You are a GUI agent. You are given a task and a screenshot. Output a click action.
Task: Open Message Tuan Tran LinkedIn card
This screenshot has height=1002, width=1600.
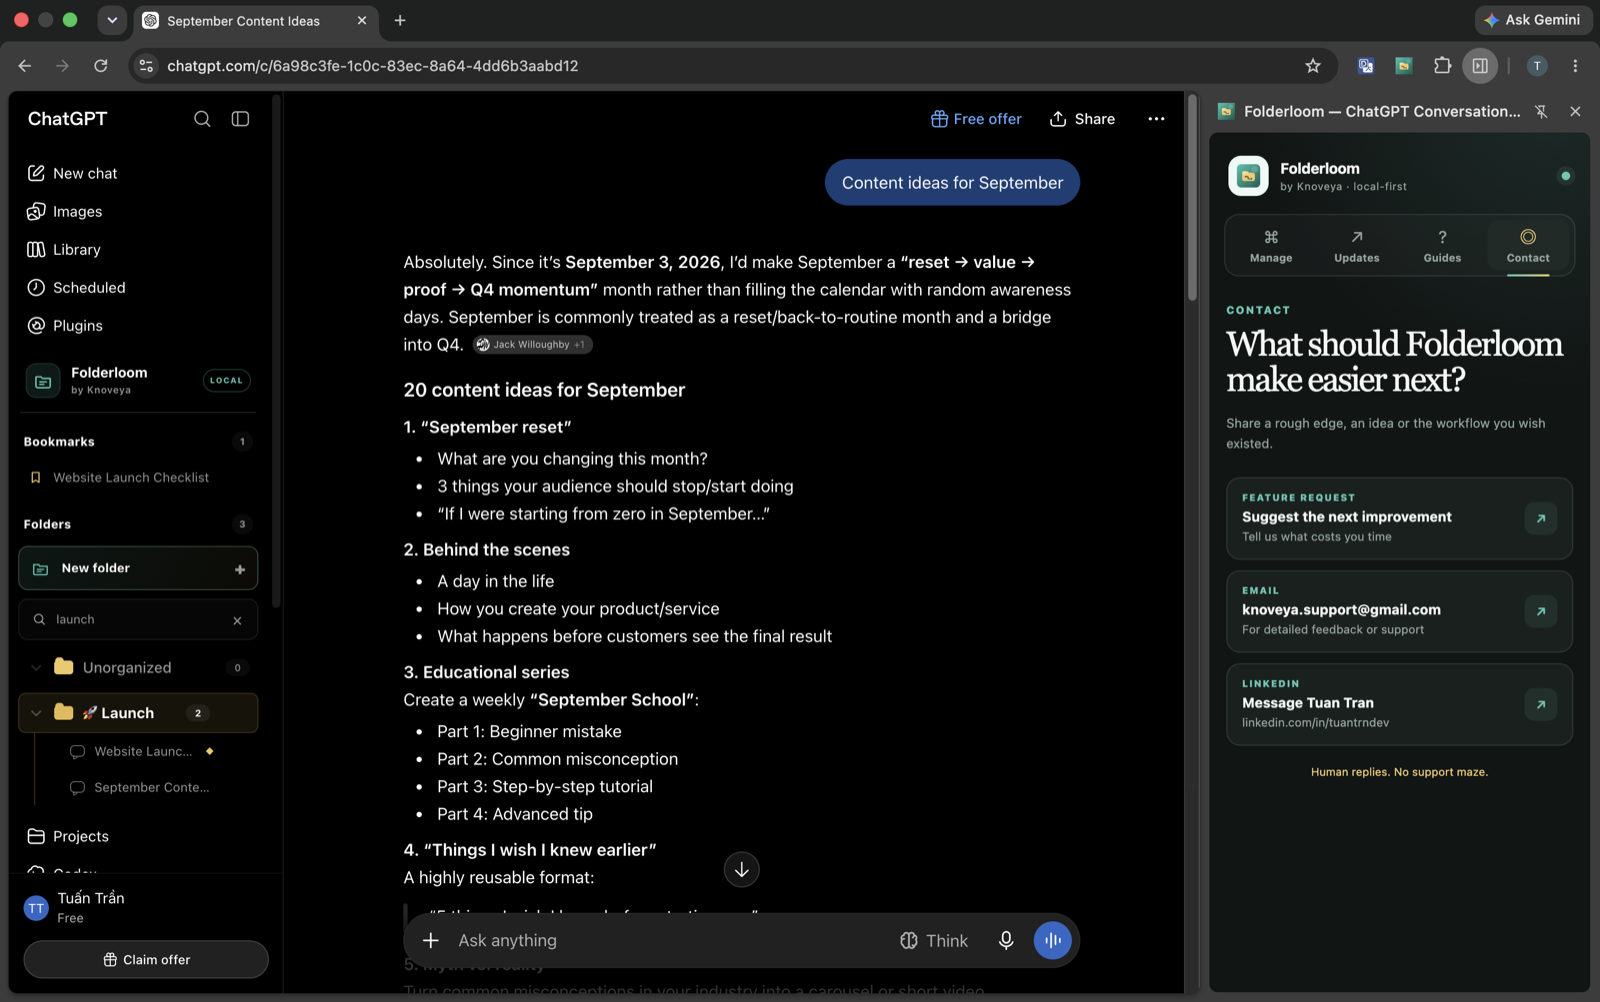(1399, 704)
